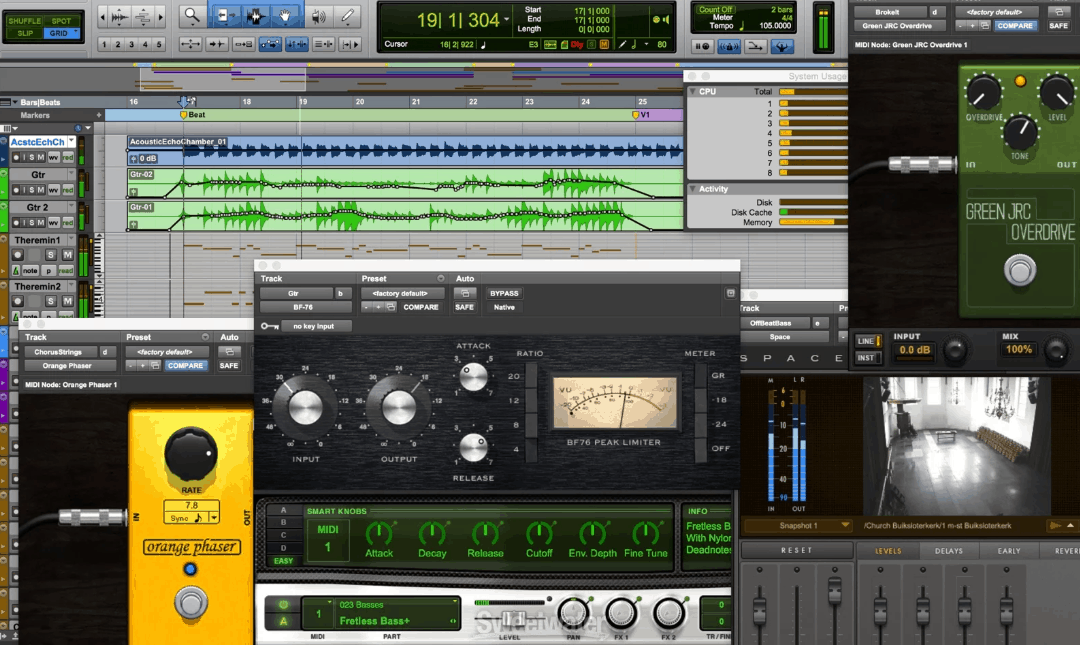
Task: Enable Tab to Transients
Action: click(215, 45)
